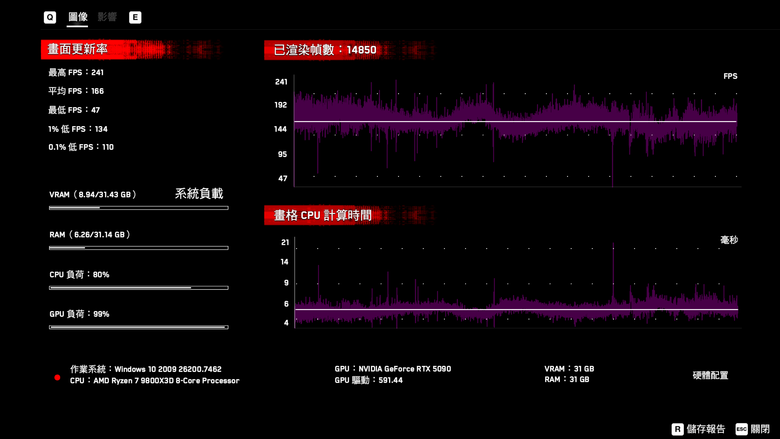Switch to the 影響 tab
780x439 pixels.
point(107,17)
